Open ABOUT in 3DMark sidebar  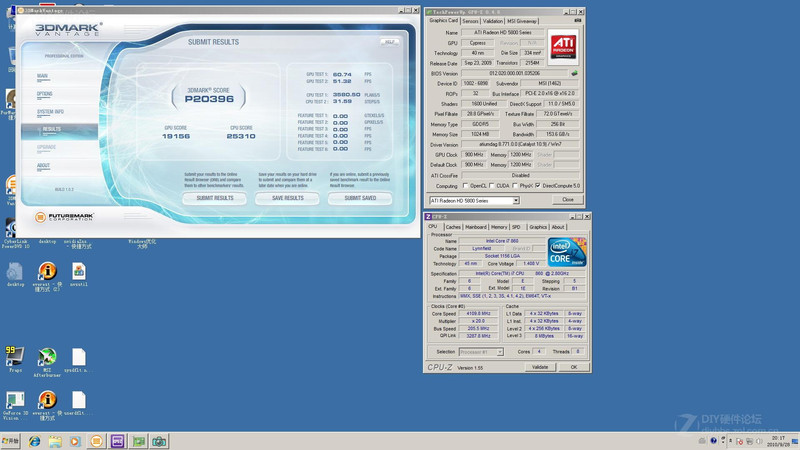coord(43,166)
